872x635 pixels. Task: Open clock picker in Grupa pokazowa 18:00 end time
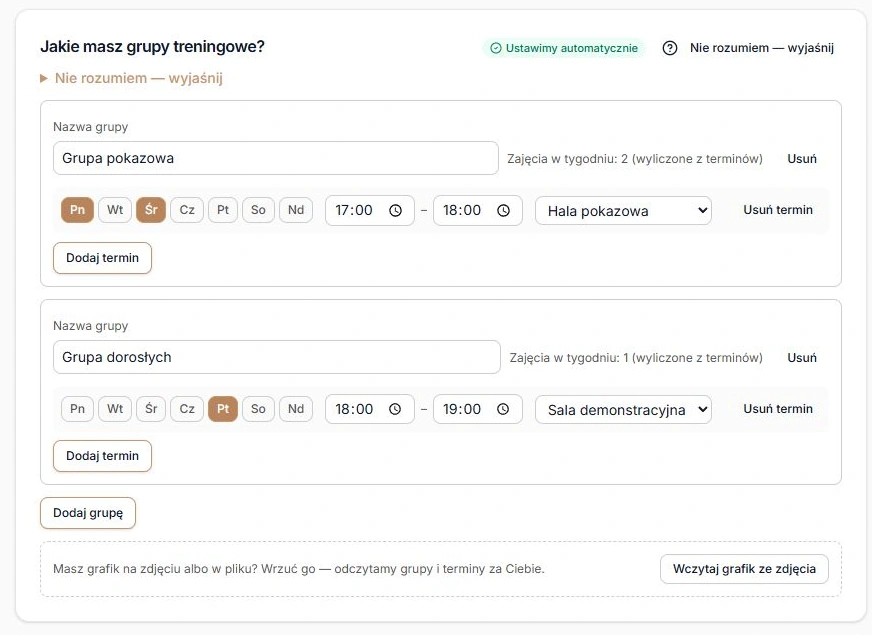[503, 211]
